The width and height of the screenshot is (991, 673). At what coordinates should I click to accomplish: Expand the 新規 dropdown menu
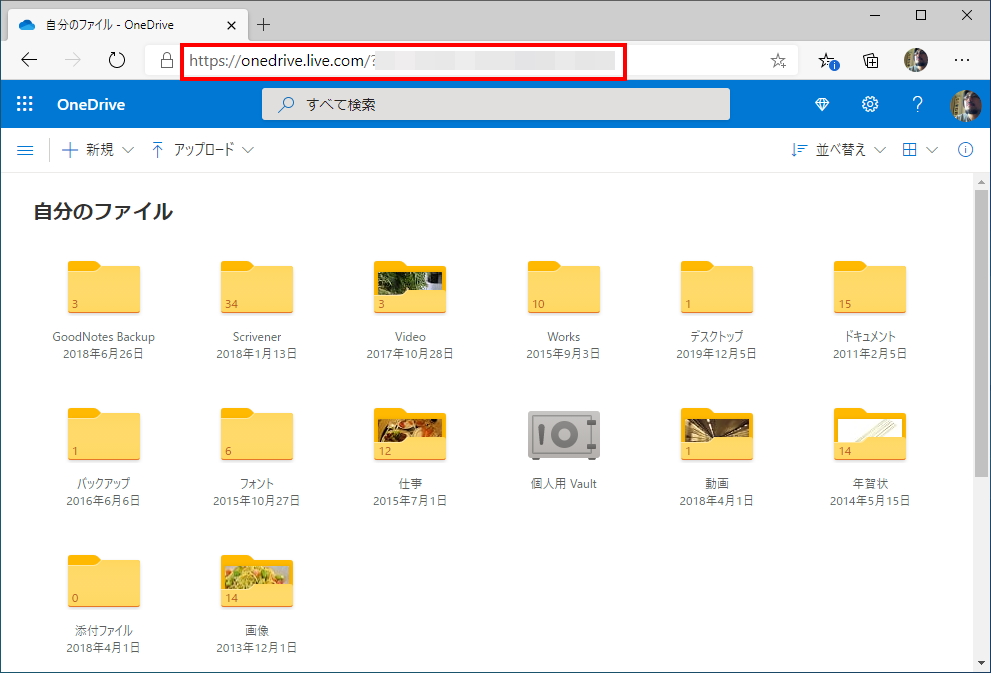pos(98,150)
